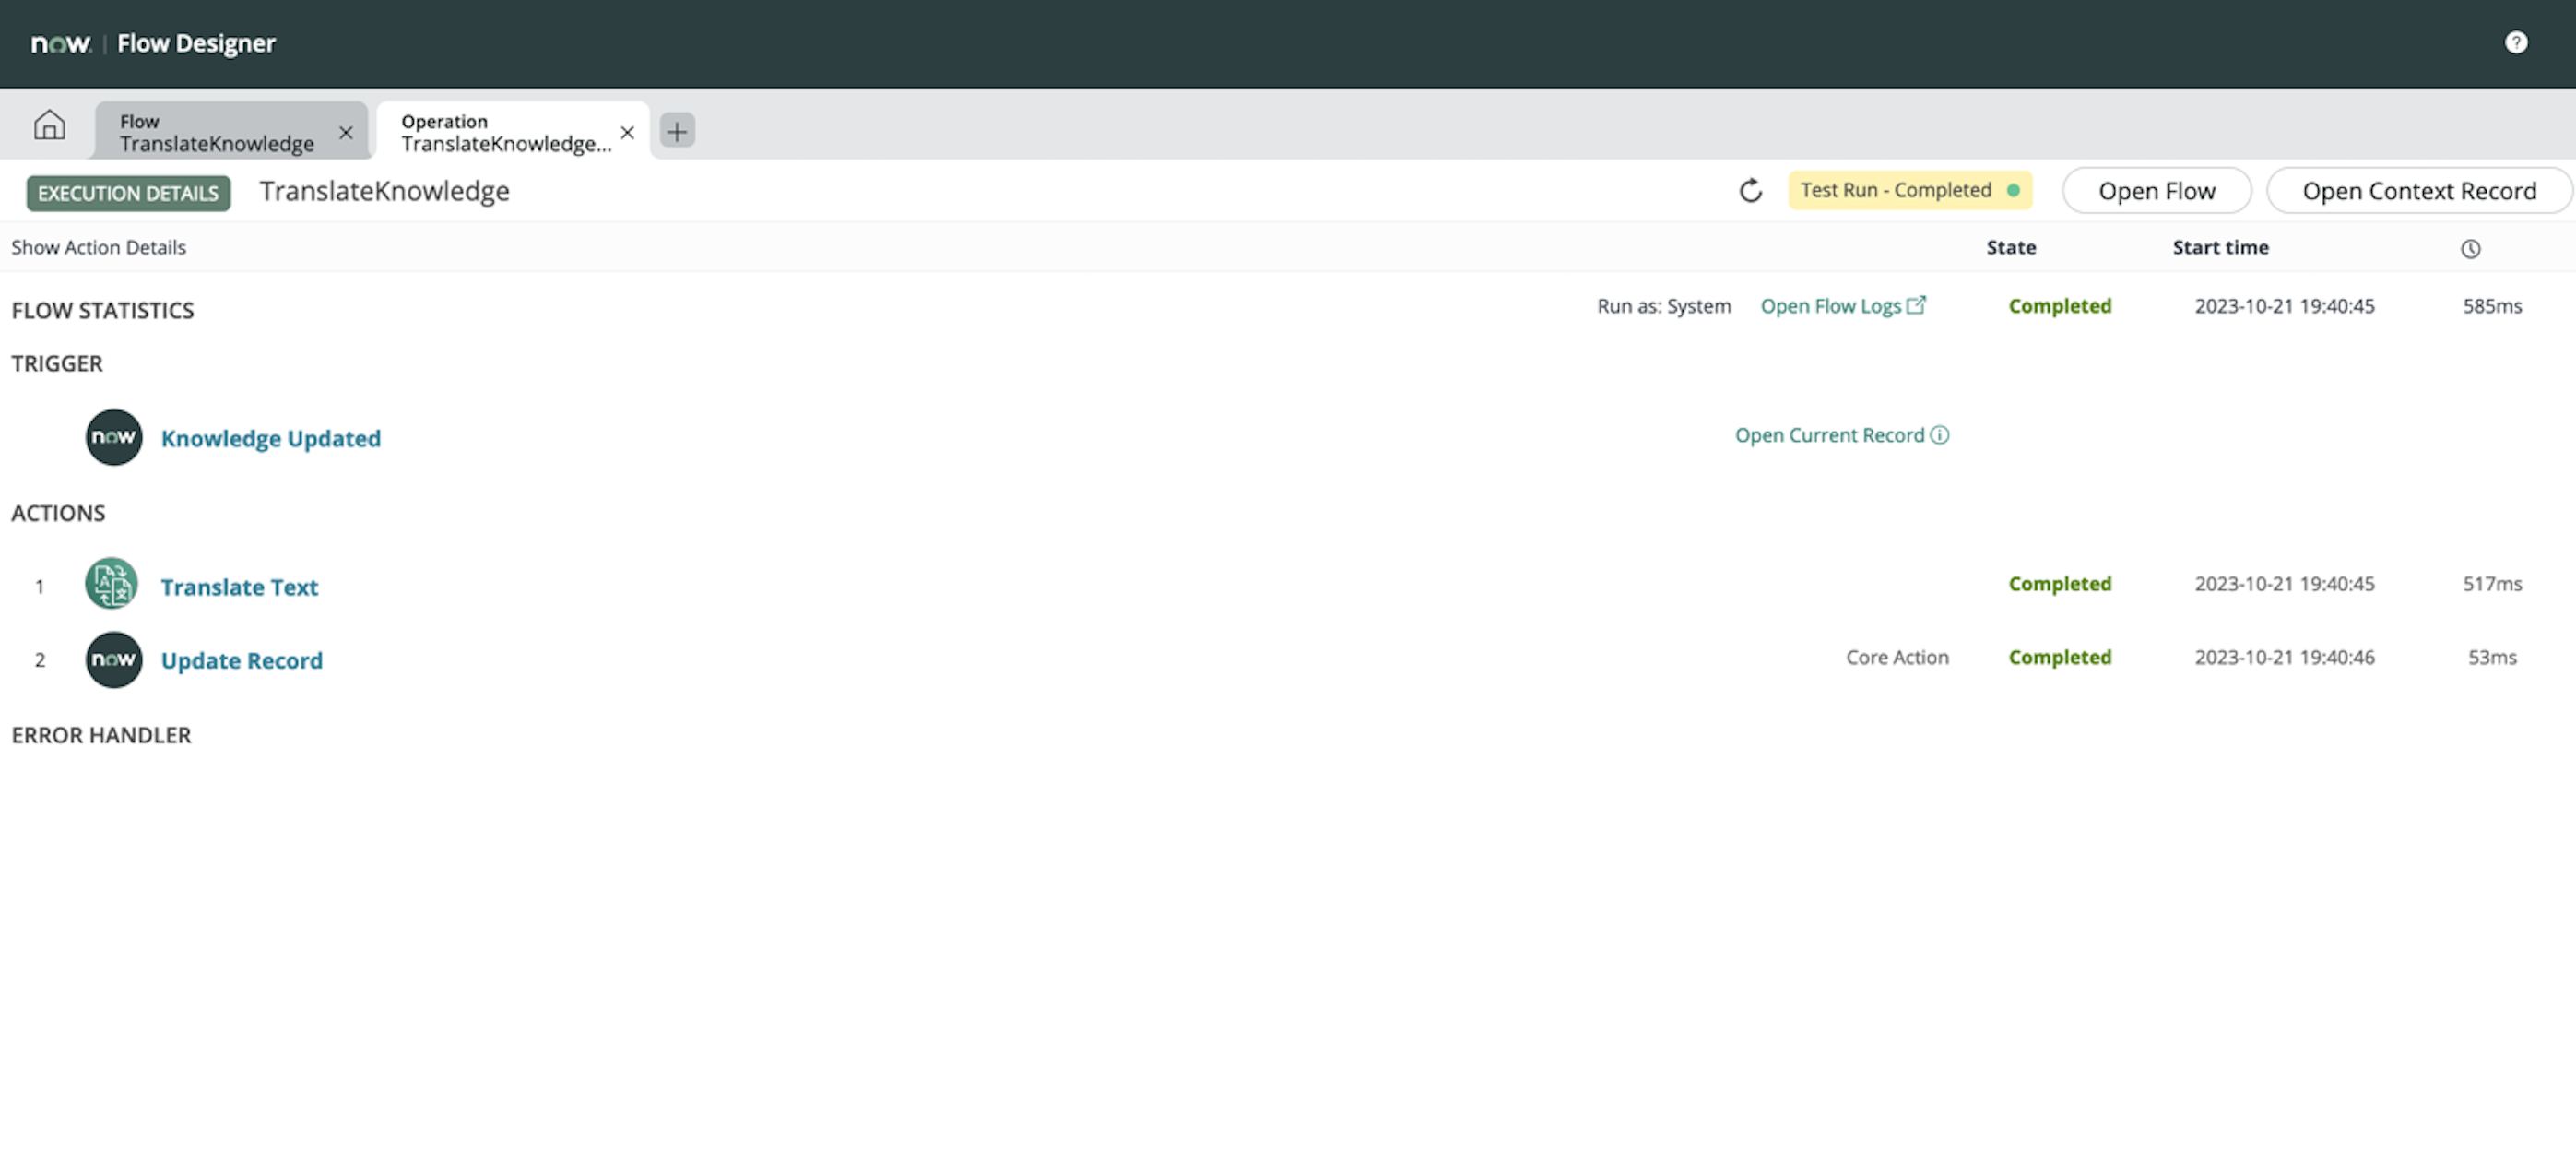Click the Update Record now icon
Viewport: 2576px width, 1175px height.
113,659
